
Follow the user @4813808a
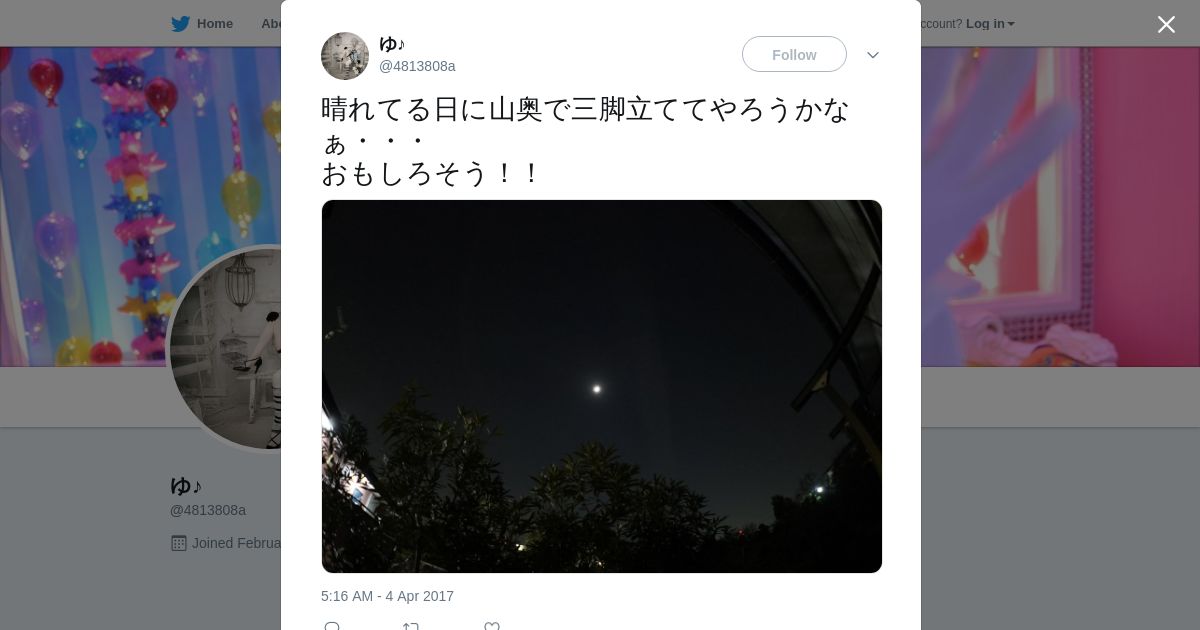click(794, 54)
